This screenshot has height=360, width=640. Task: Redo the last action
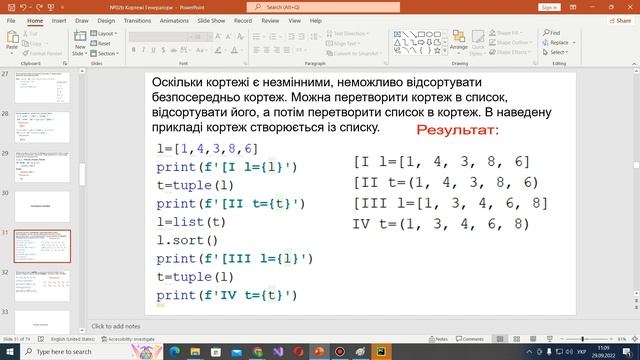[39, 7]
